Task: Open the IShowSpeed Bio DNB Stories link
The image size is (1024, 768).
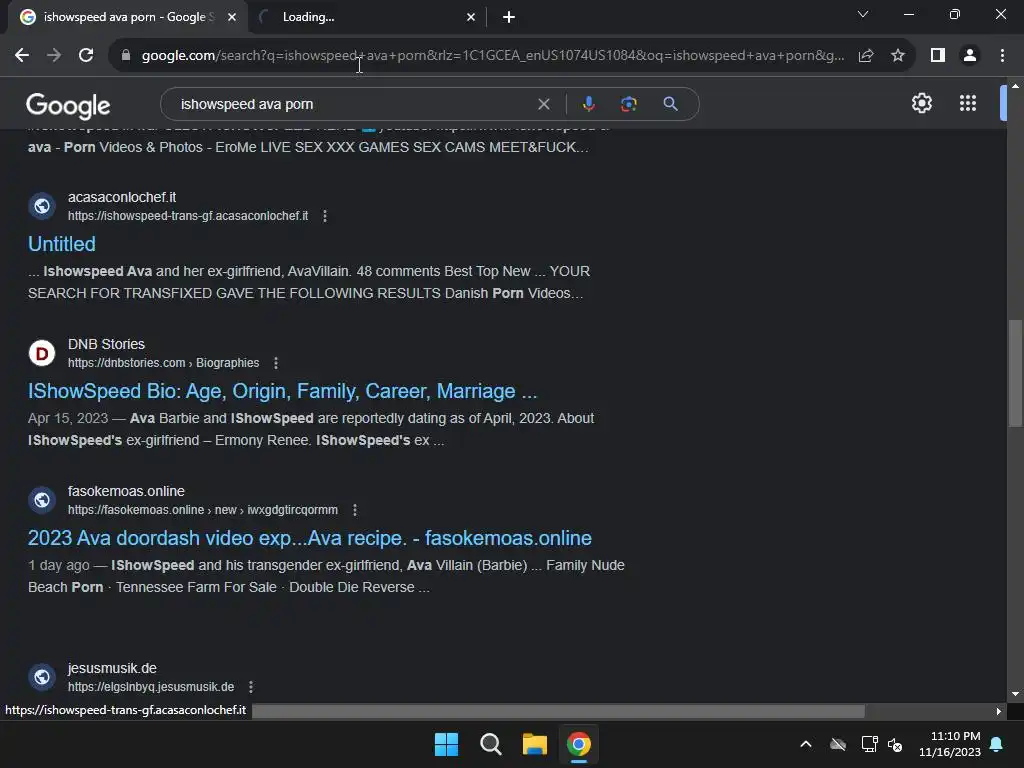Action: pos(282,391)
